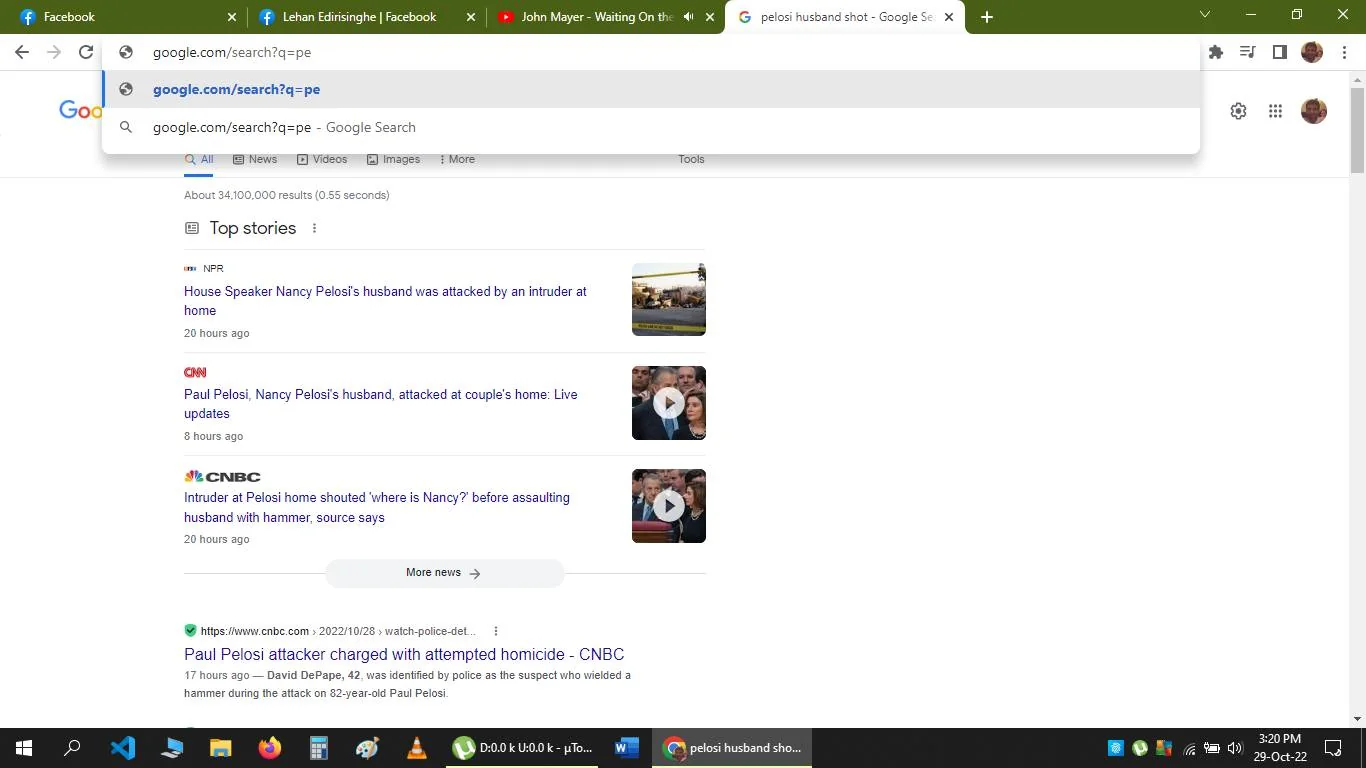1366x768 pixels.
Task: Open the tab search chevron
Action: click(x=1205, y=15)
